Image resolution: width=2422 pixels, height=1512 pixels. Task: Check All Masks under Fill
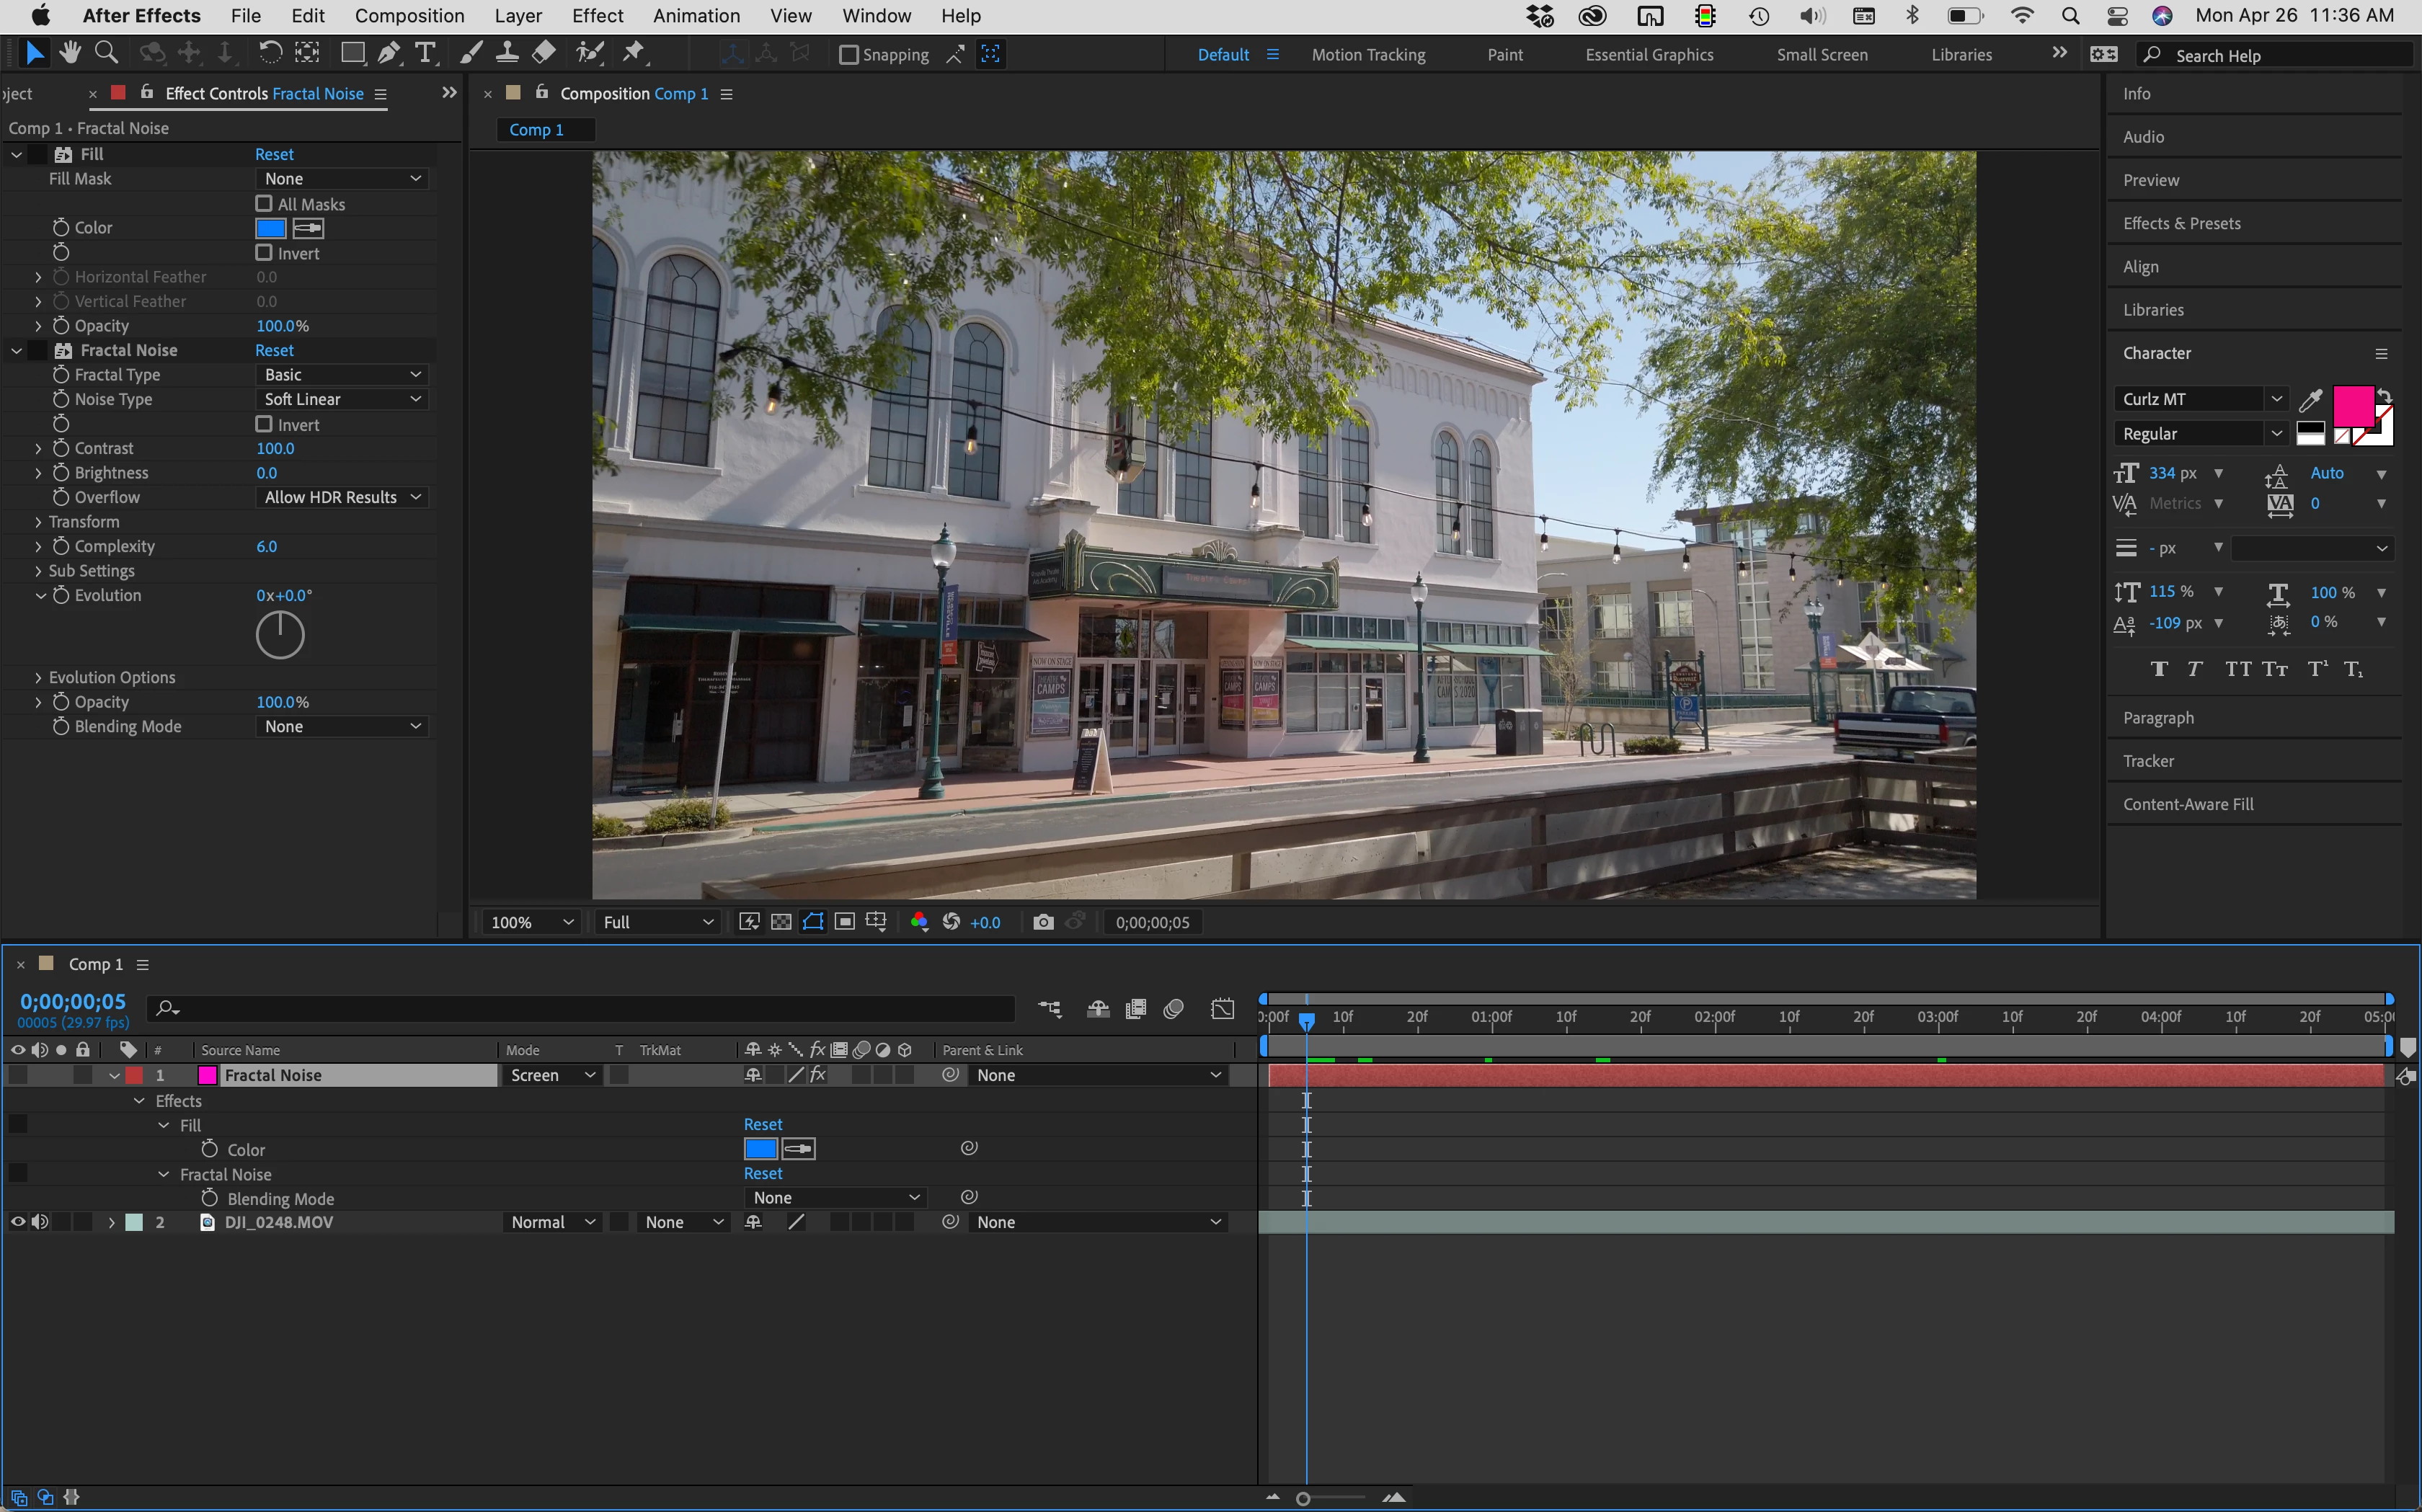click(x=264, y=204)
